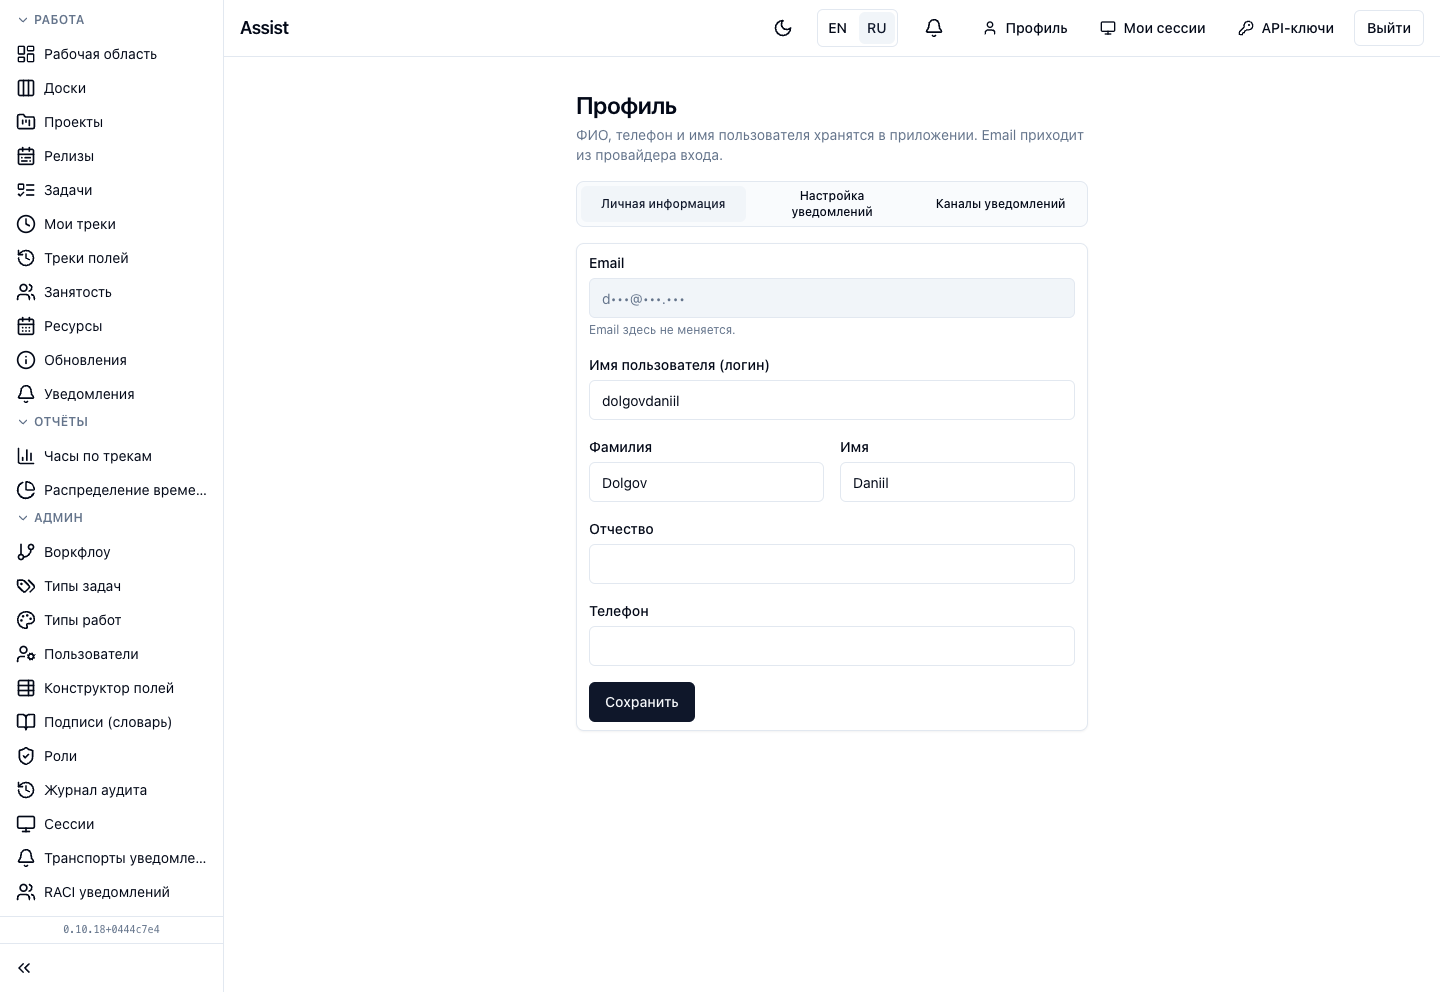The image size is (1440, 992).
Task: Switch to Настройка уведомлений tab
Action: [832, 204]
